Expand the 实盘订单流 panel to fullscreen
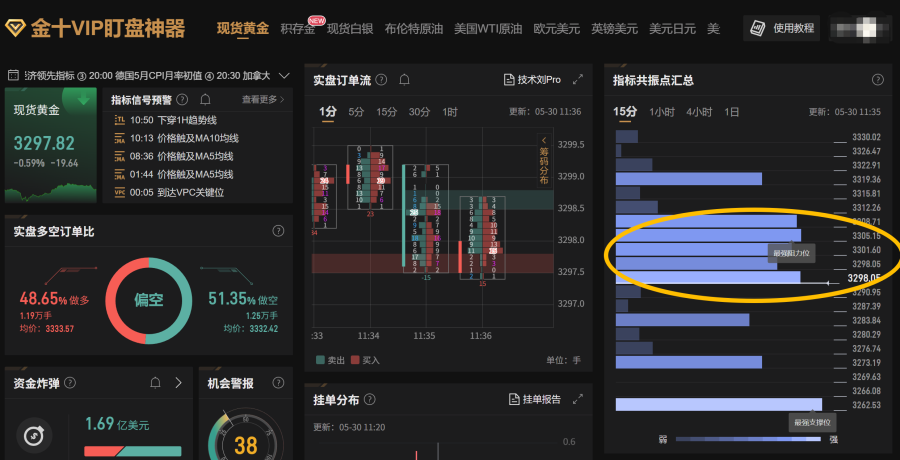This screenshot has width=900, height=460. click(578, 80)
